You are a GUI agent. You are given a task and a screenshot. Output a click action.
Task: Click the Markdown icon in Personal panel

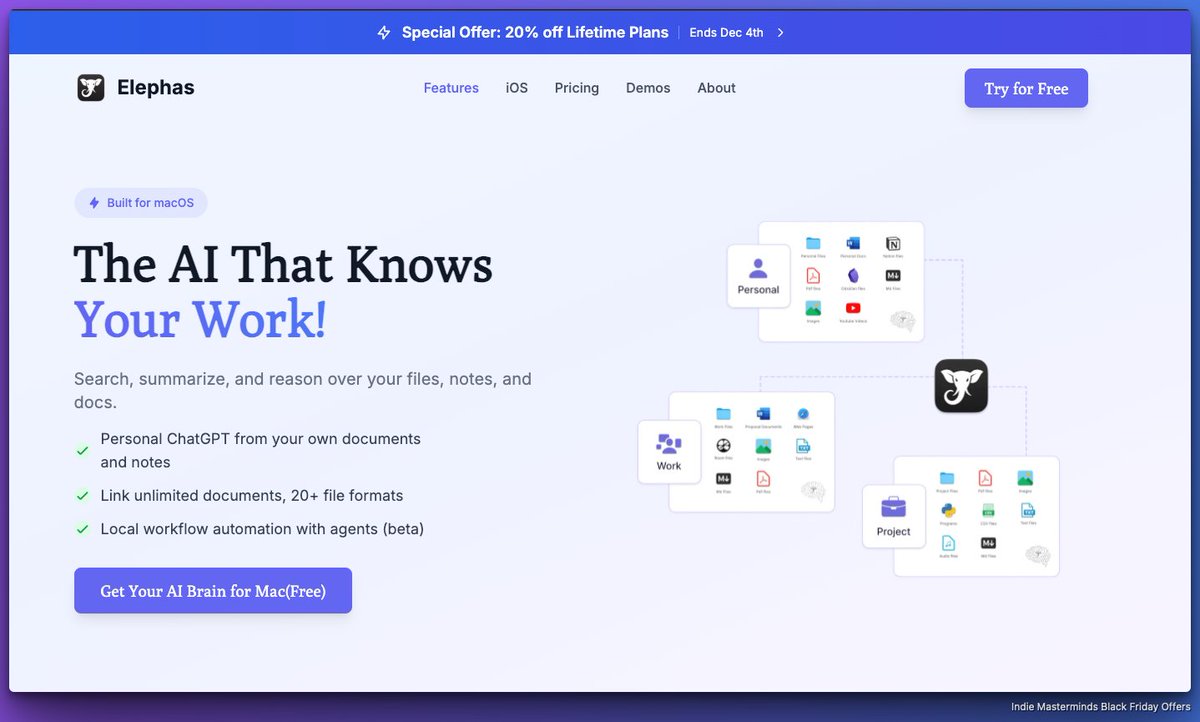pyautogui.click(x=893, y=276)
